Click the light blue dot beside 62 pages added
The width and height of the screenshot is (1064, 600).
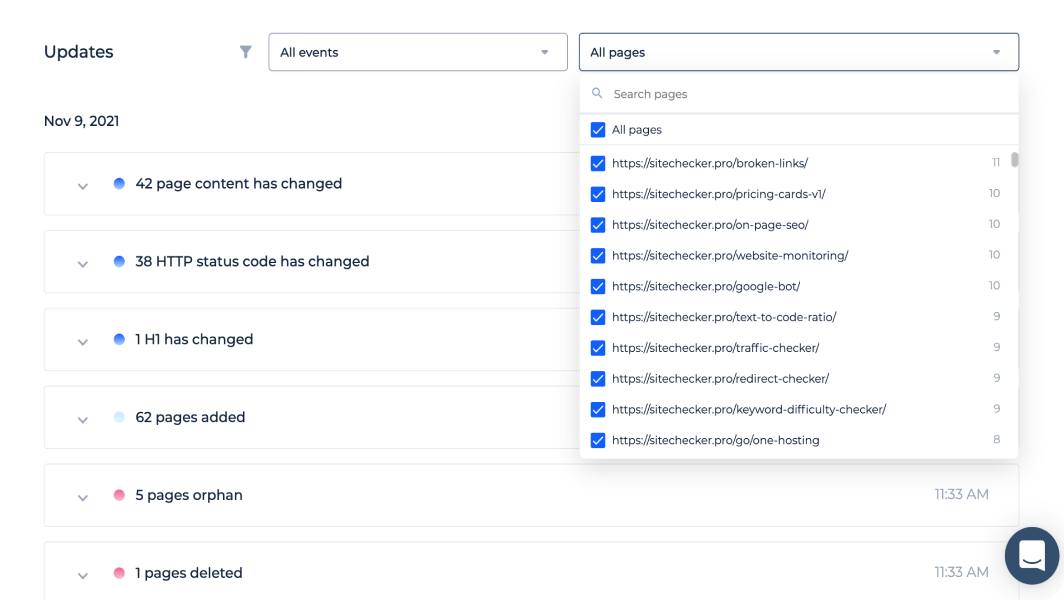[x=119, y=417]
